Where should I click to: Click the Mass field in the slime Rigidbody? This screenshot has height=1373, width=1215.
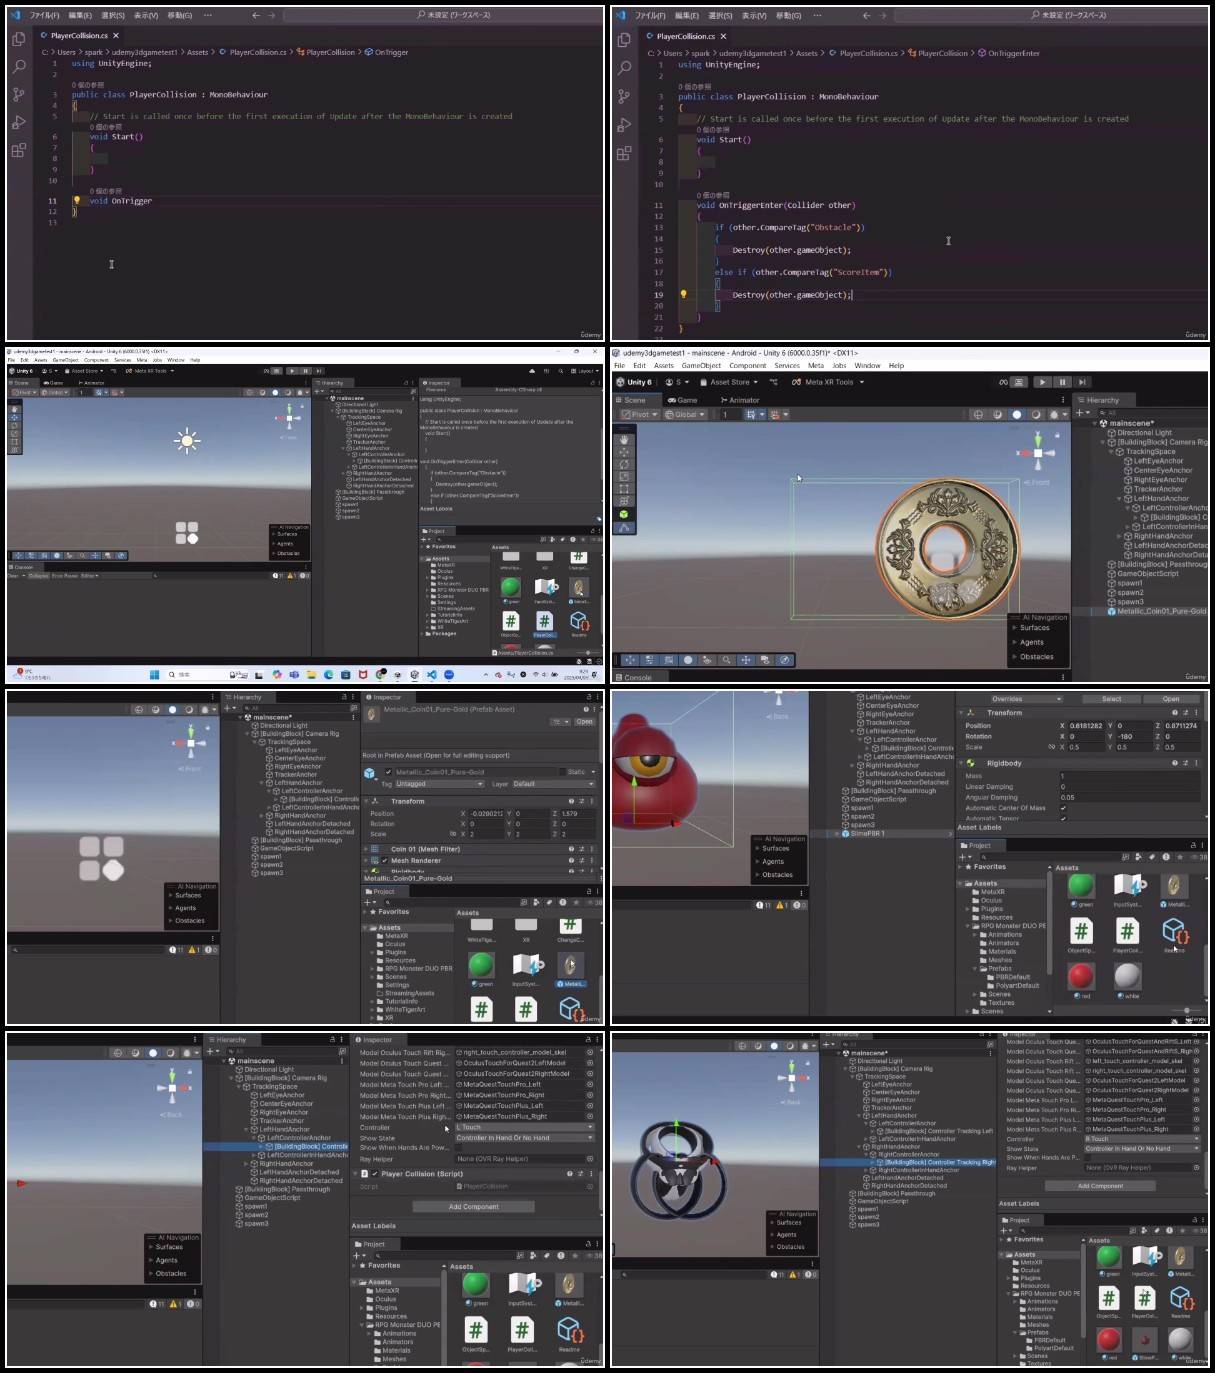pyautogui.click(x=1129, y=776)
